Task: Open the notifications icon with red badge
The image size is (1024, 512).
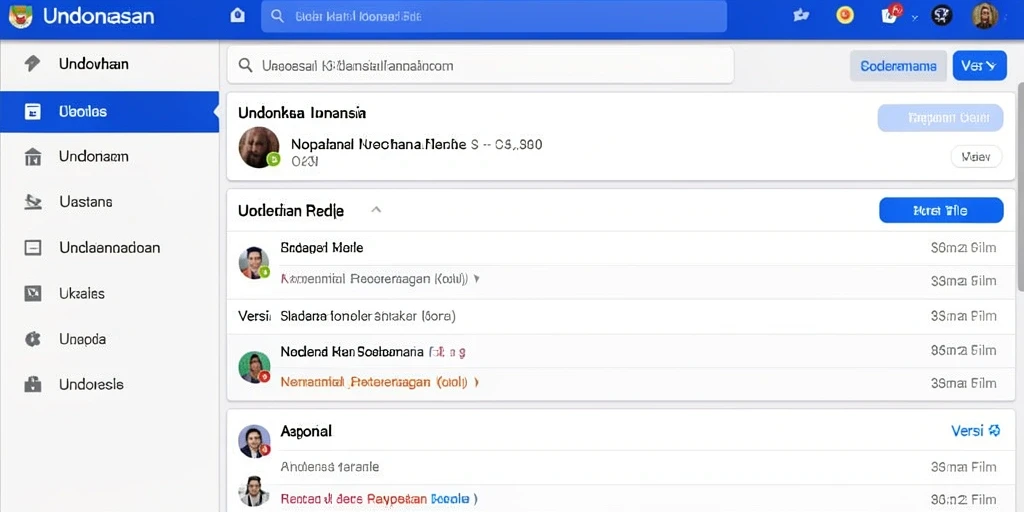Action: coord(891,14)
